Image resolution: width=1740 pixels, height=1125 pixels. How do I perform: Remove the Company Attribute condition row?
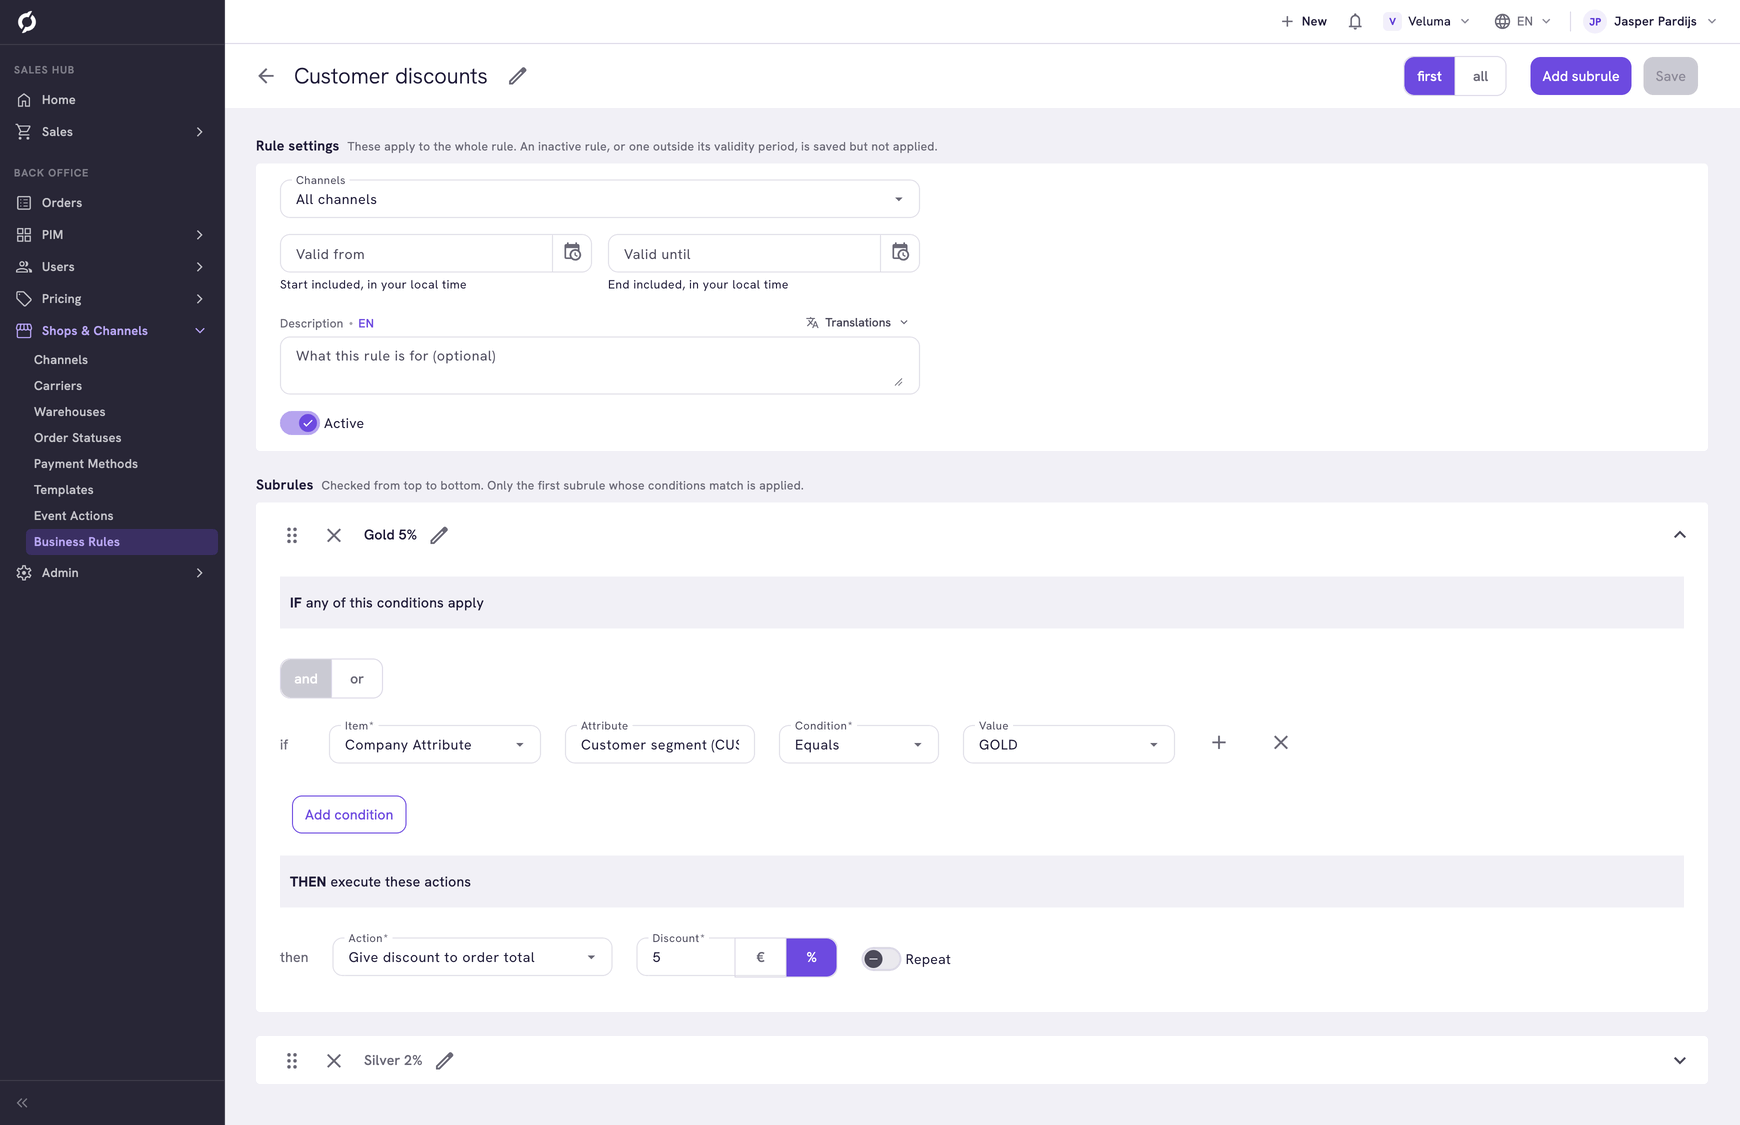click(1281, 743)
